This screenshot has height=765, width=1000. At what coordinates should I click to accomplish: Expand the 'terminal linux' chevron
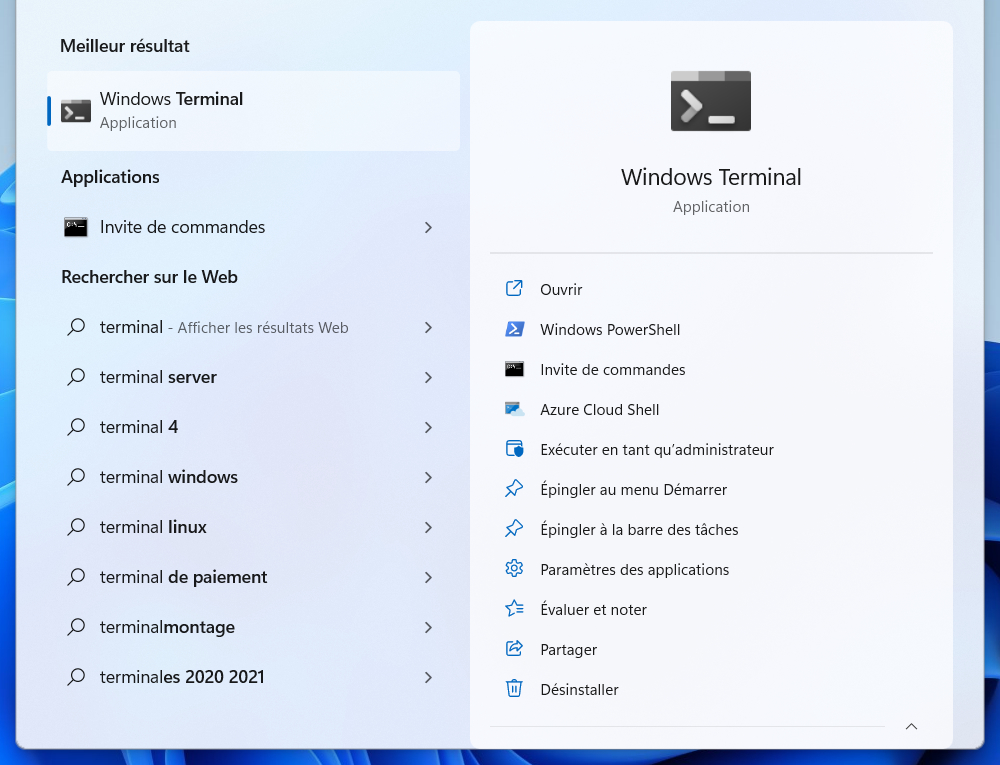(x=429, y=527)
